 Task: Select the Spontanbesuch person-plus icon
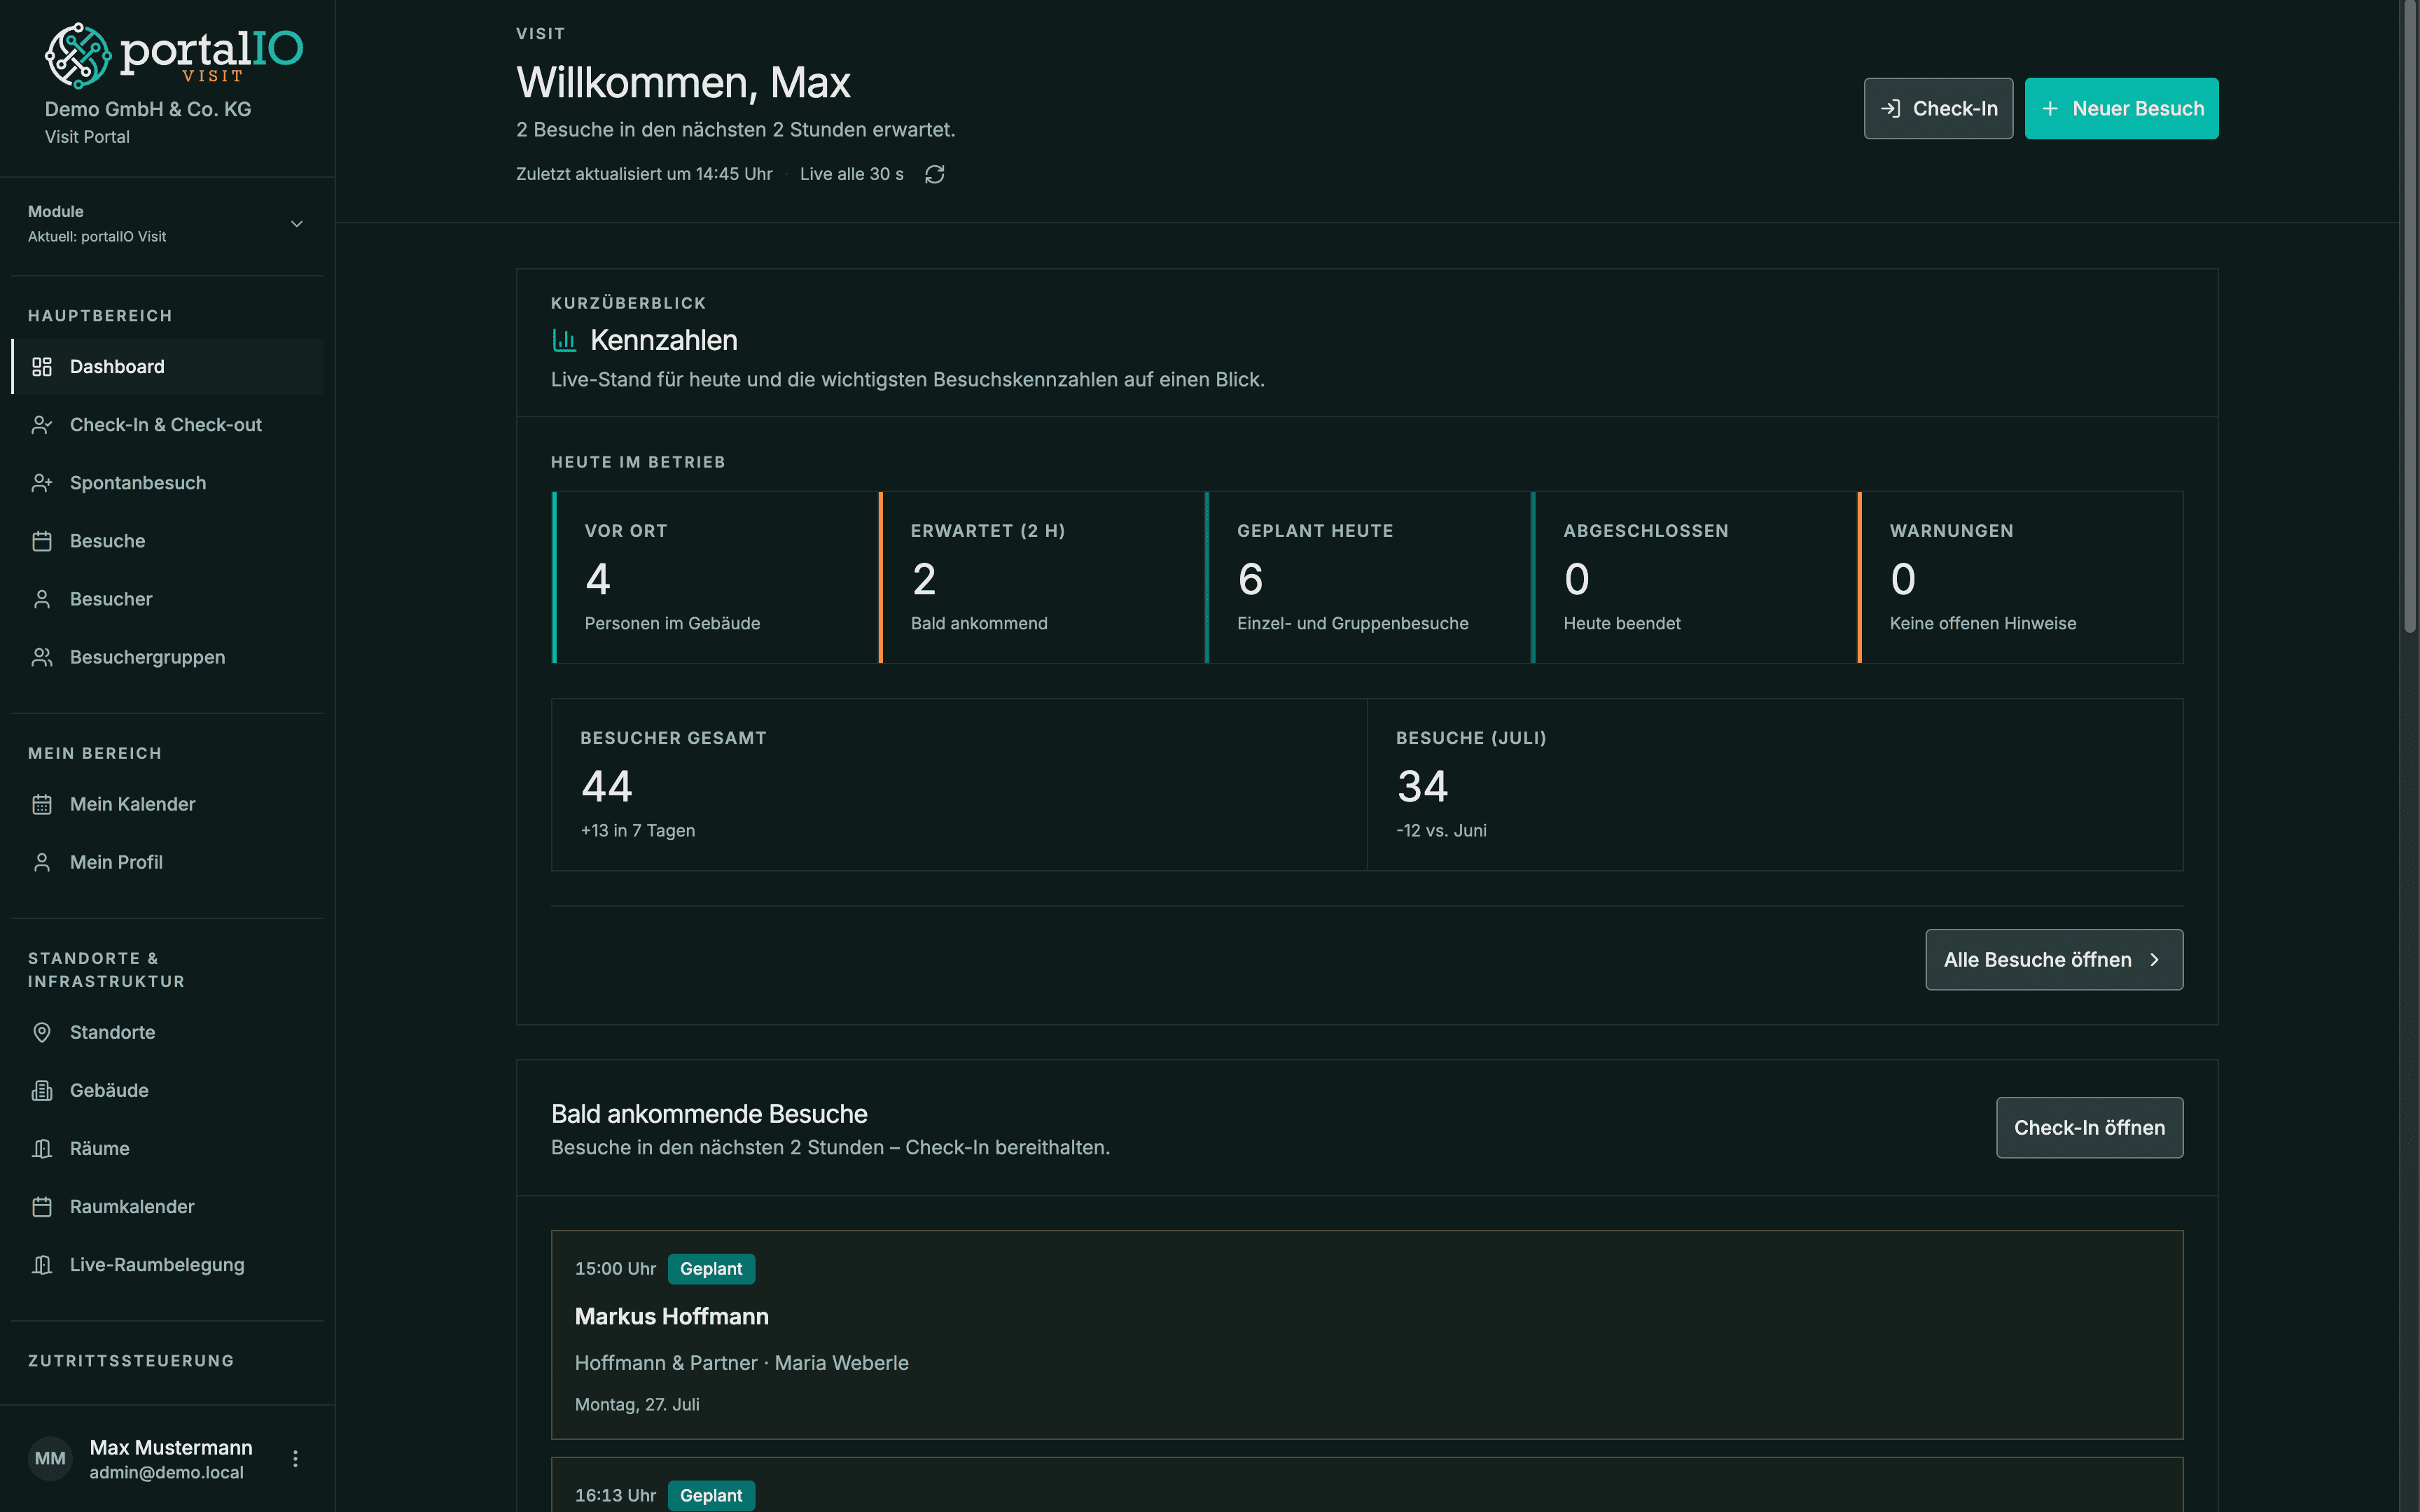click(42, 483)
